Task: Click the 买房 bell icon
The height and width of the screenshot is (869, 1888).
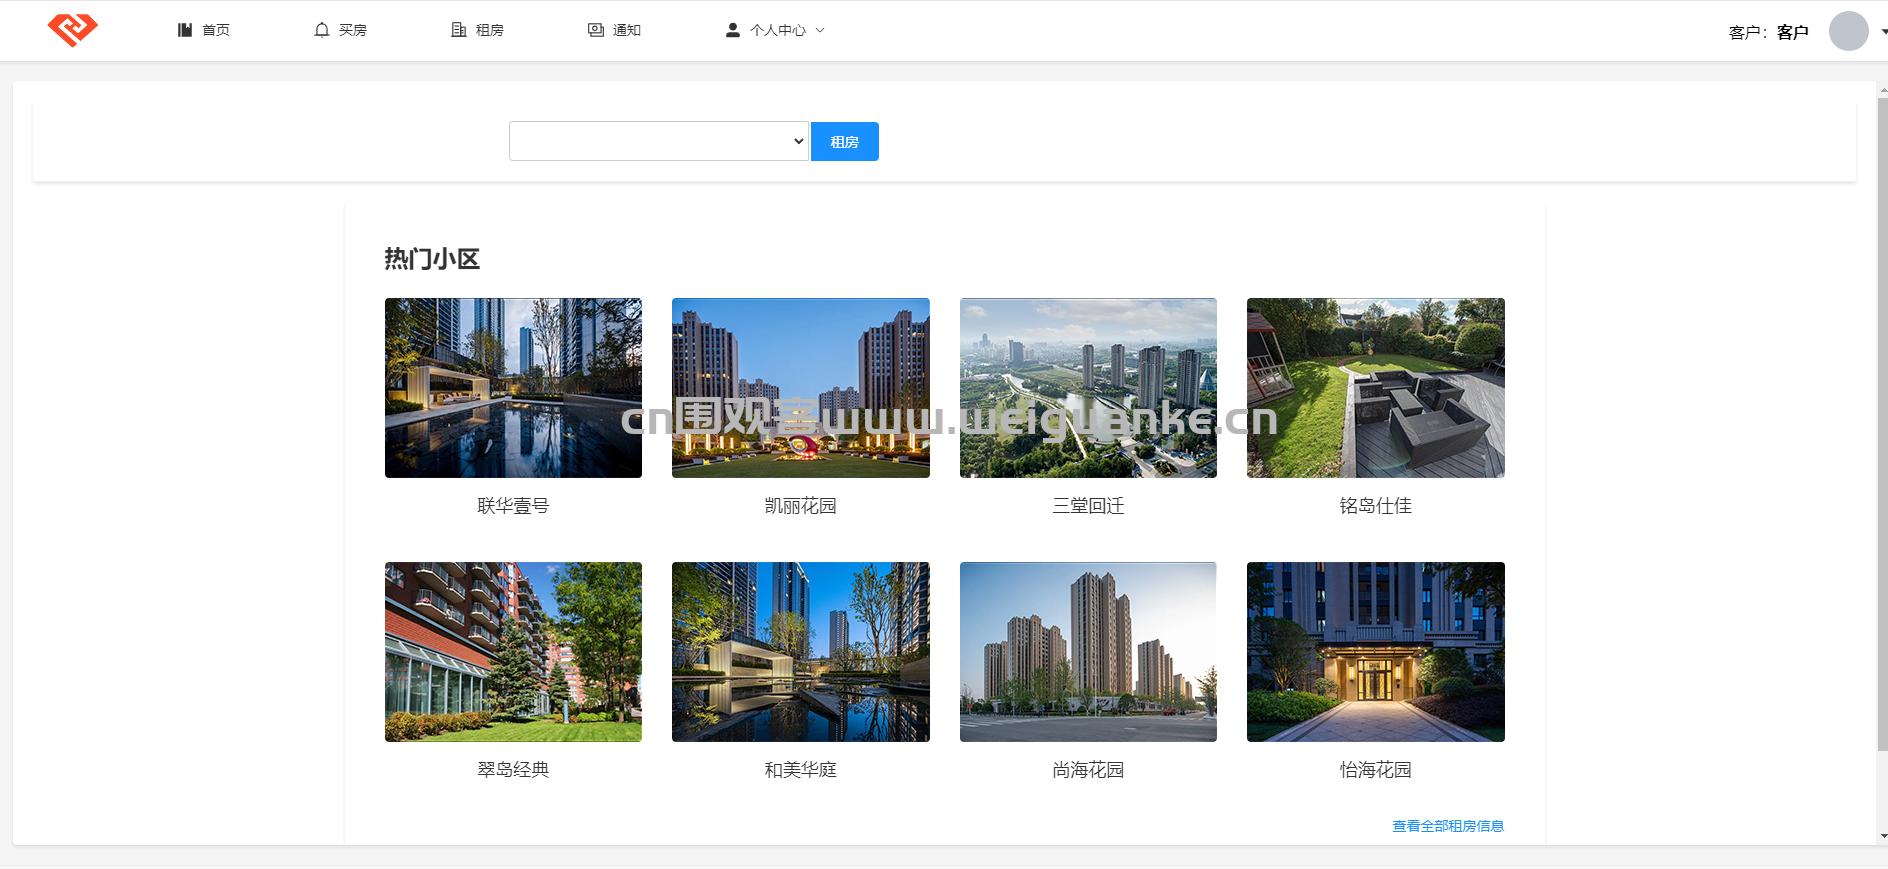Action: coord(322,30)
